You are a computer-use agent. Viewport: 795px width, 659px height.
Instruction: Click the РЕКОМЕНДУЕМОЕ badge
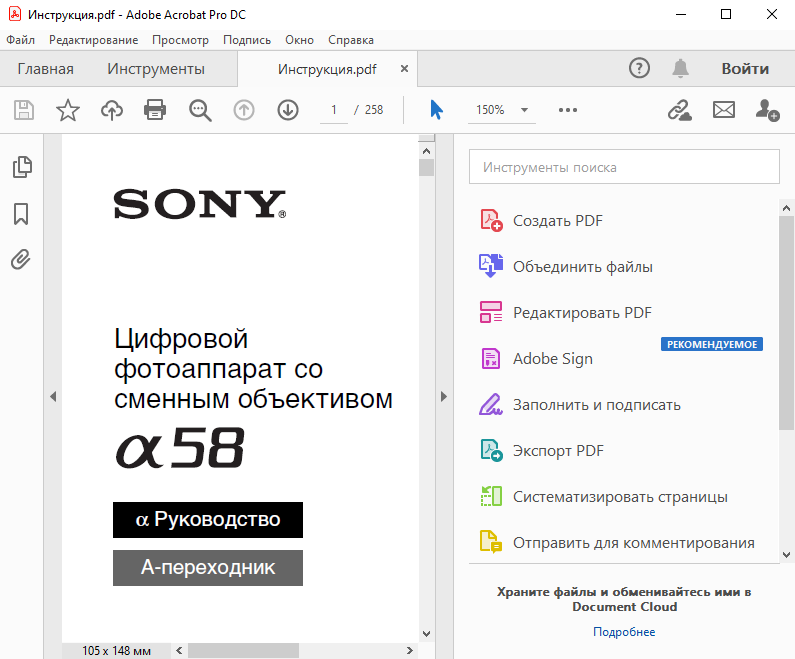[x=712, y=344]
